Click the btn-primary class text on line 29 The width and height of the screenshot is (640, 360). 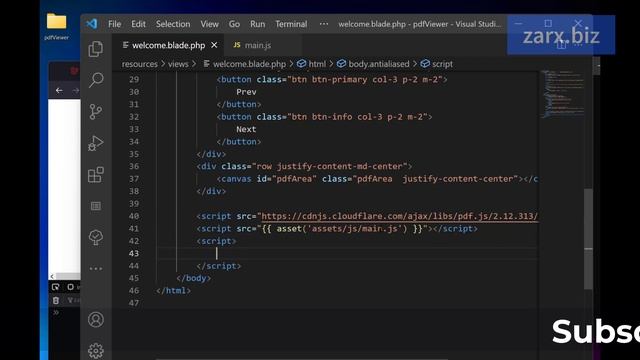[339, 80]
